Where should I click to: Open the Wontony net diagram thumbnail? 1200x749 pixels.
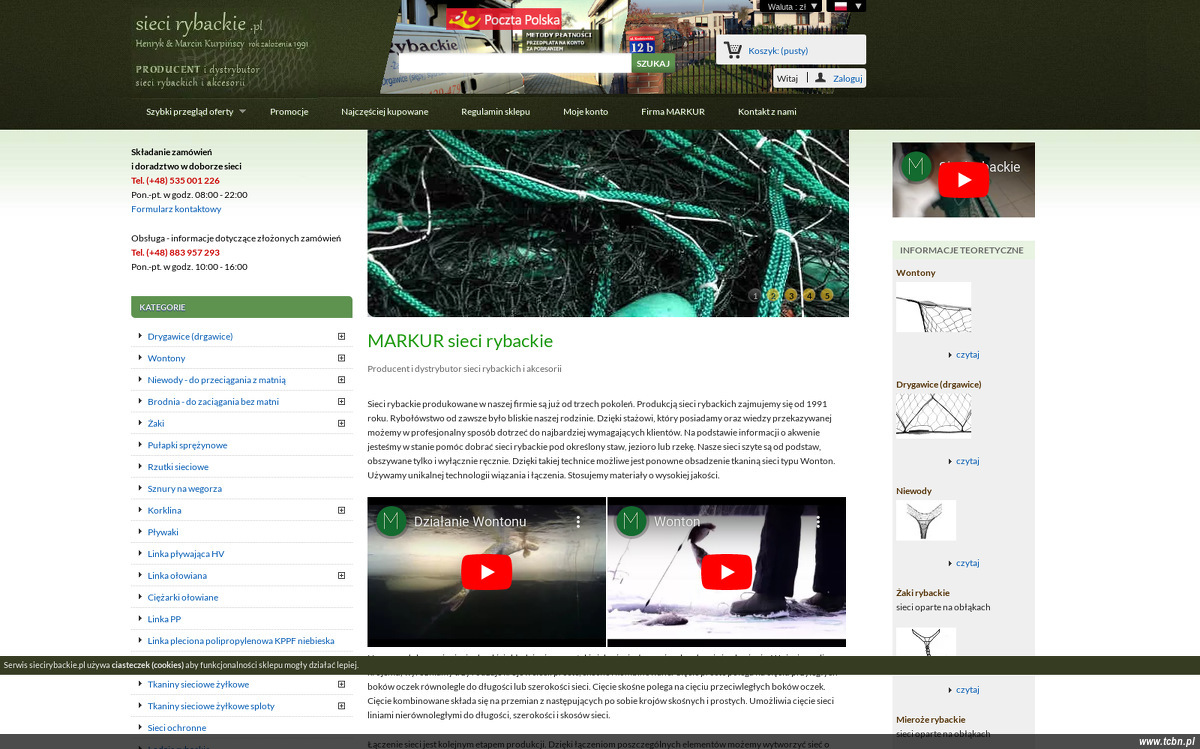(x=933, y=307)
